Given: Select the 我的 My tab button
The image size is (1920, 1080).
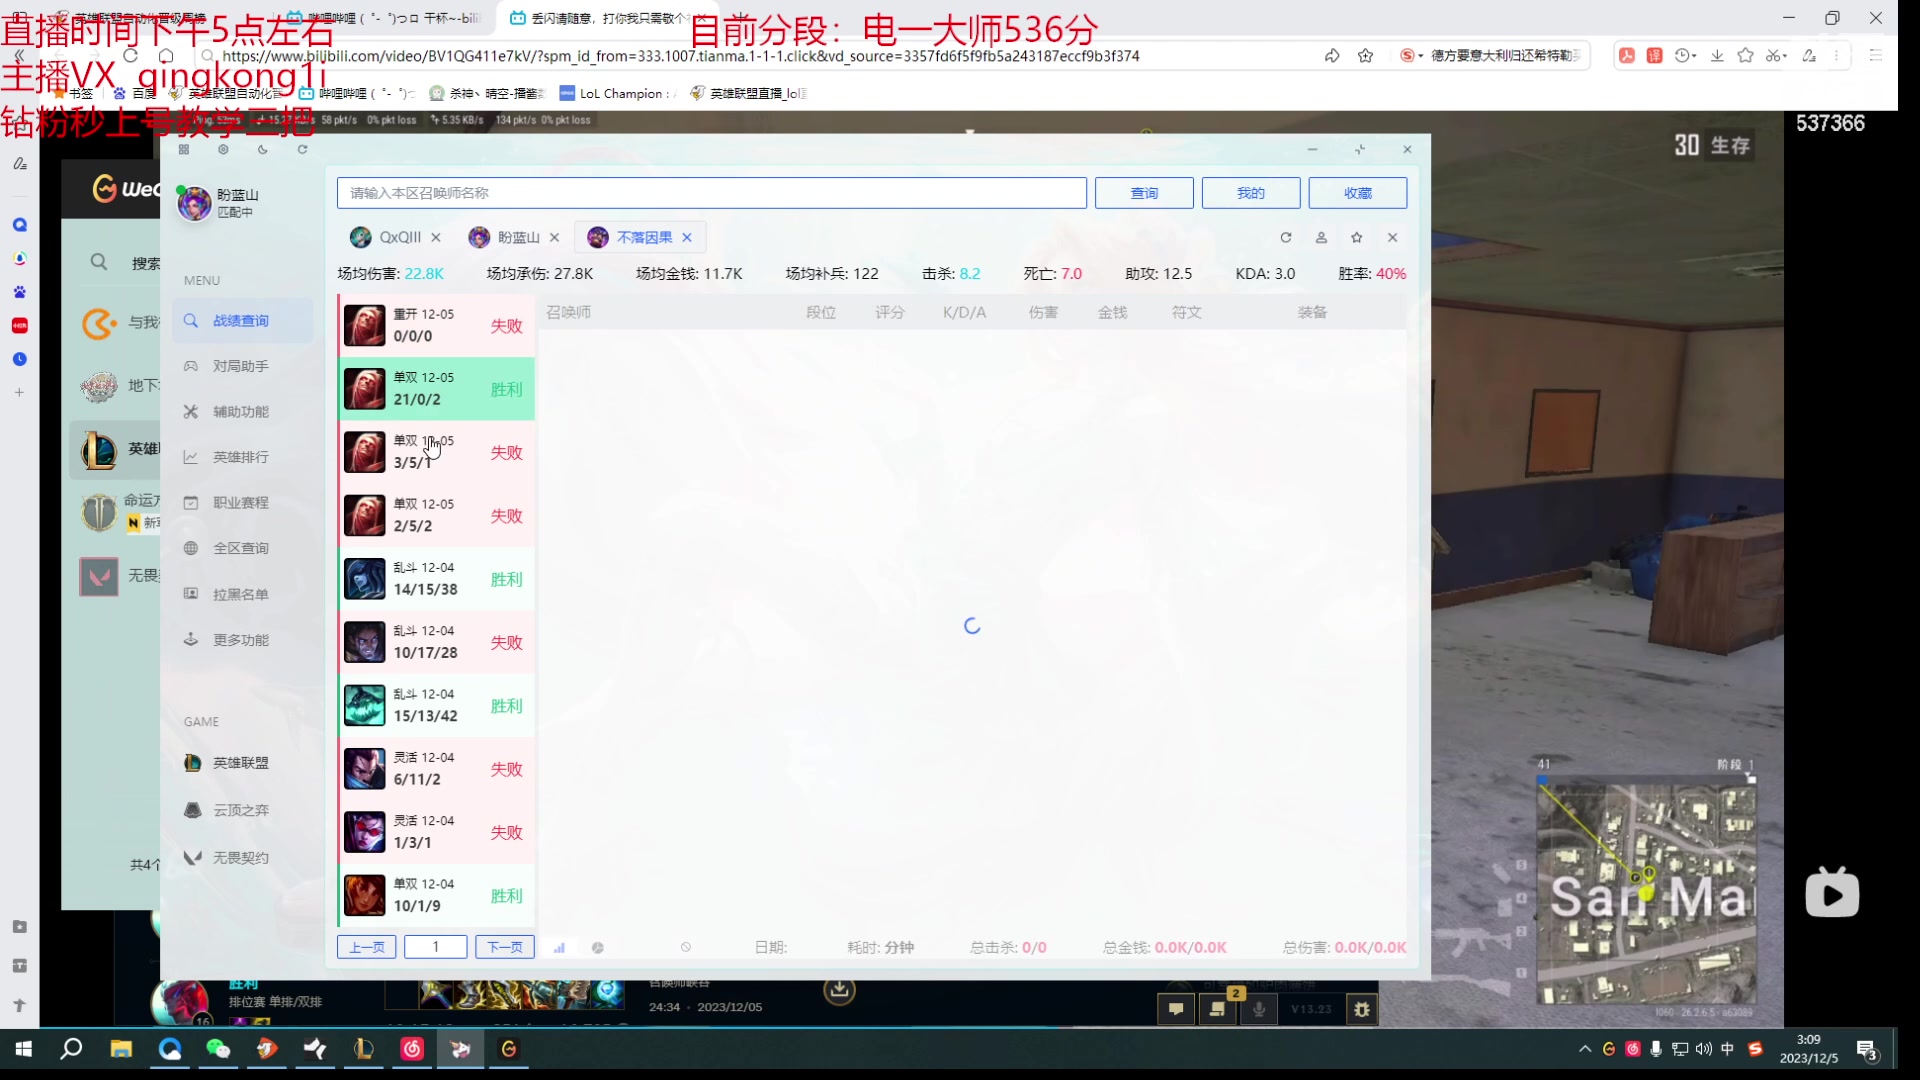Looking at the screenshot, I should (1249, 191).
